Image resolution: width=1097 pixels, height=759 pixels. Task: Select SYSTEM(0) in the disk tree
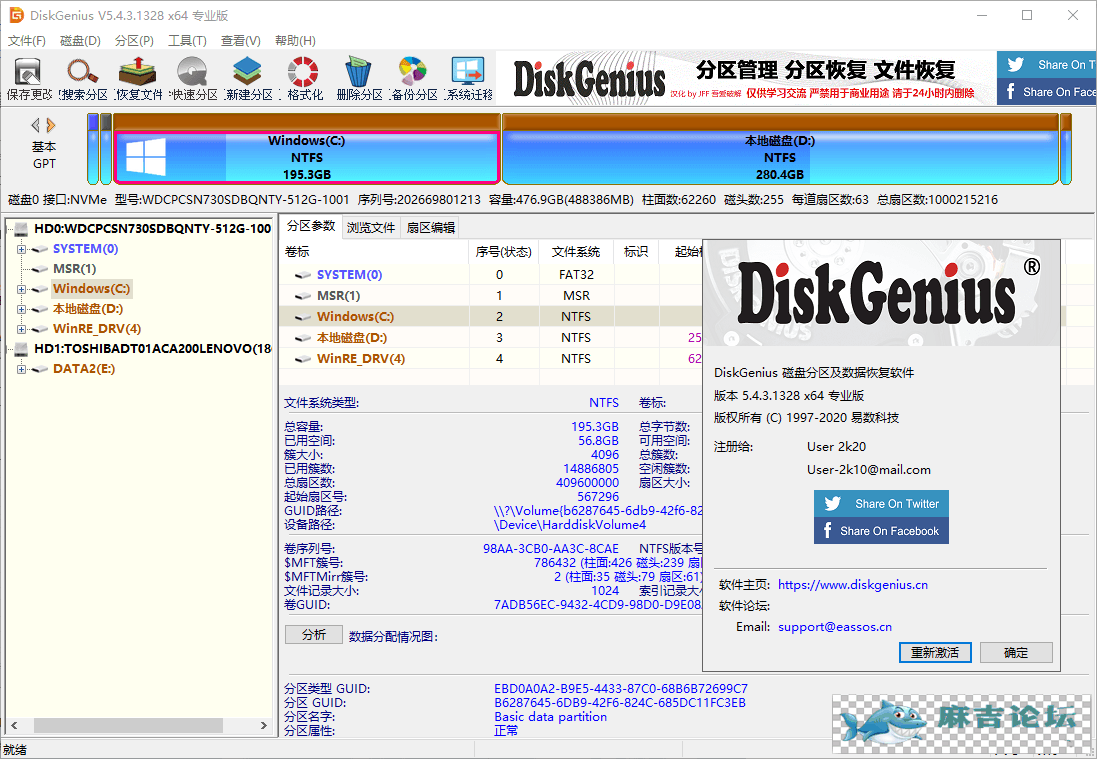(85, 248)
